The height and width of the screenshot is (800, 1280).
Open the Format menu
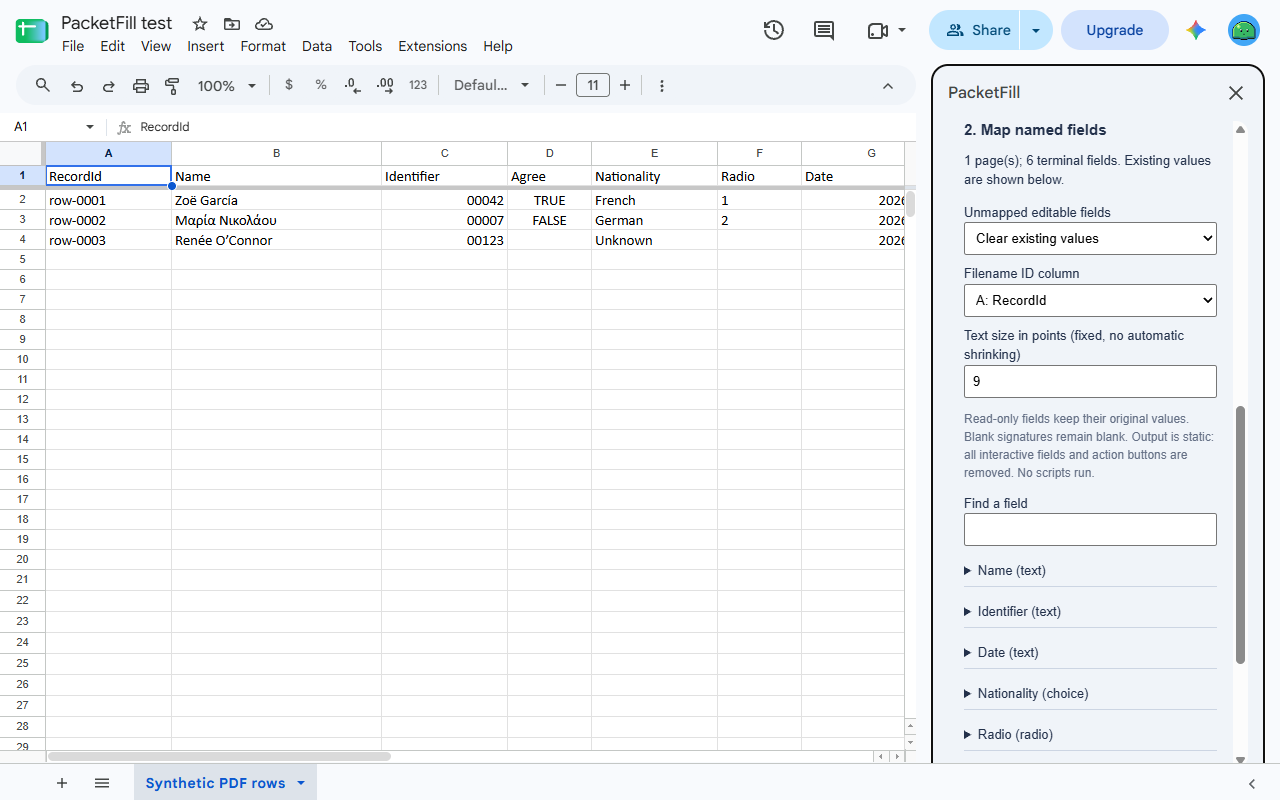263,46
